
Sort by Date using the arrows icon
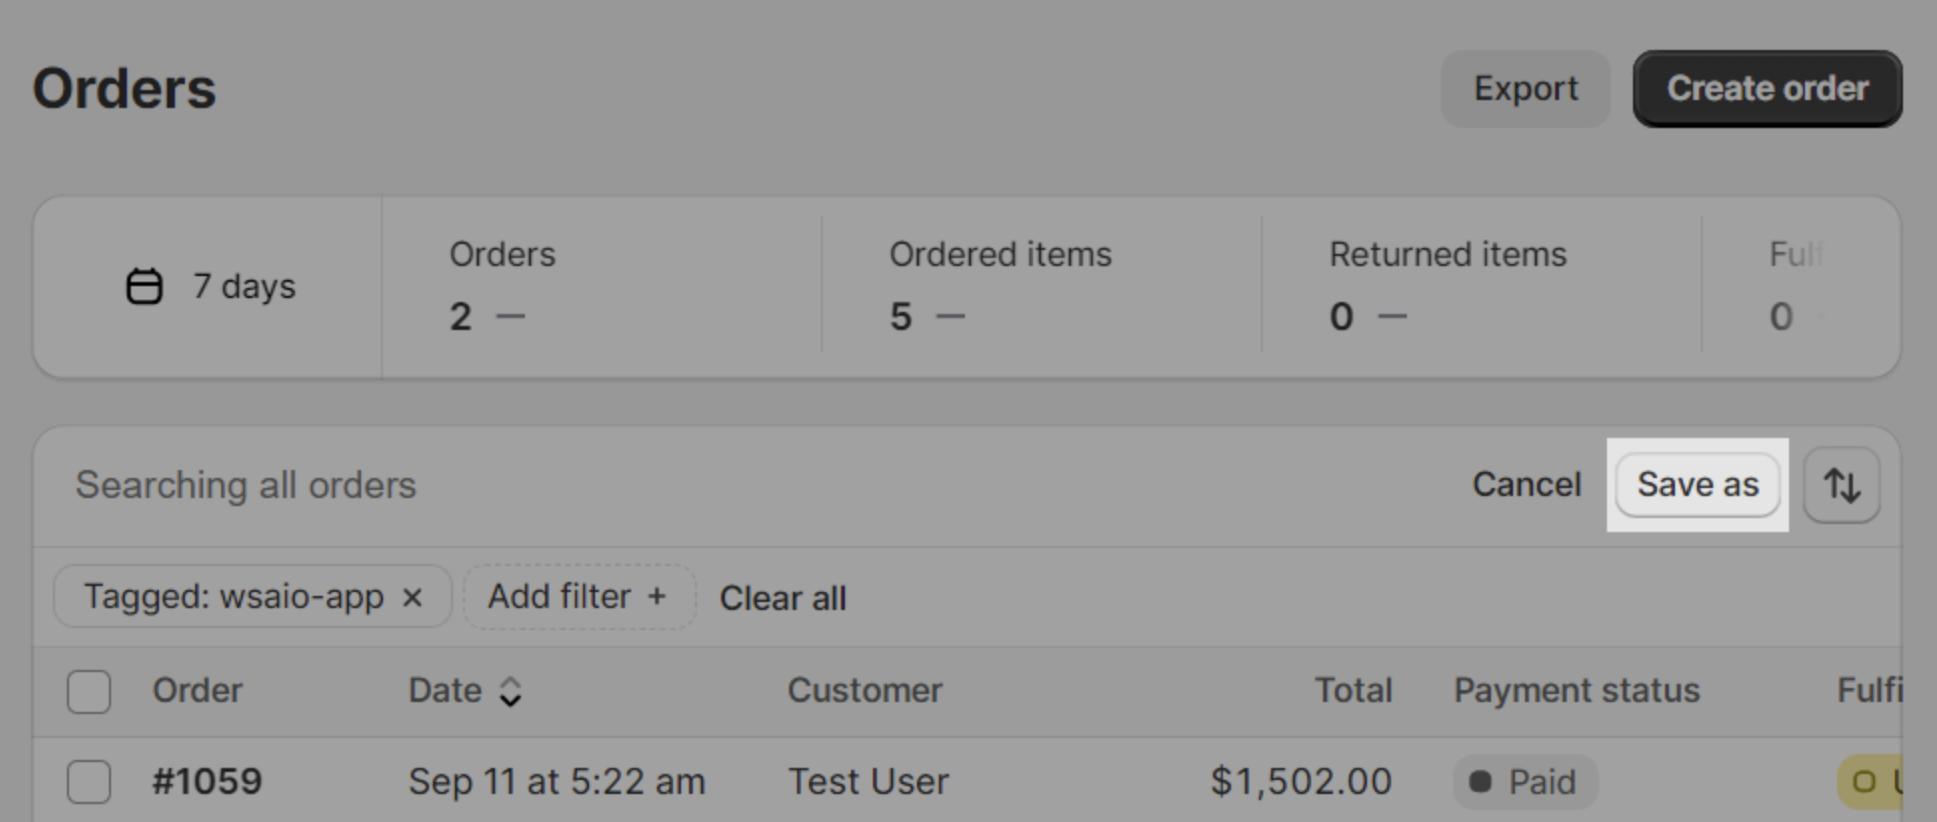510,691
